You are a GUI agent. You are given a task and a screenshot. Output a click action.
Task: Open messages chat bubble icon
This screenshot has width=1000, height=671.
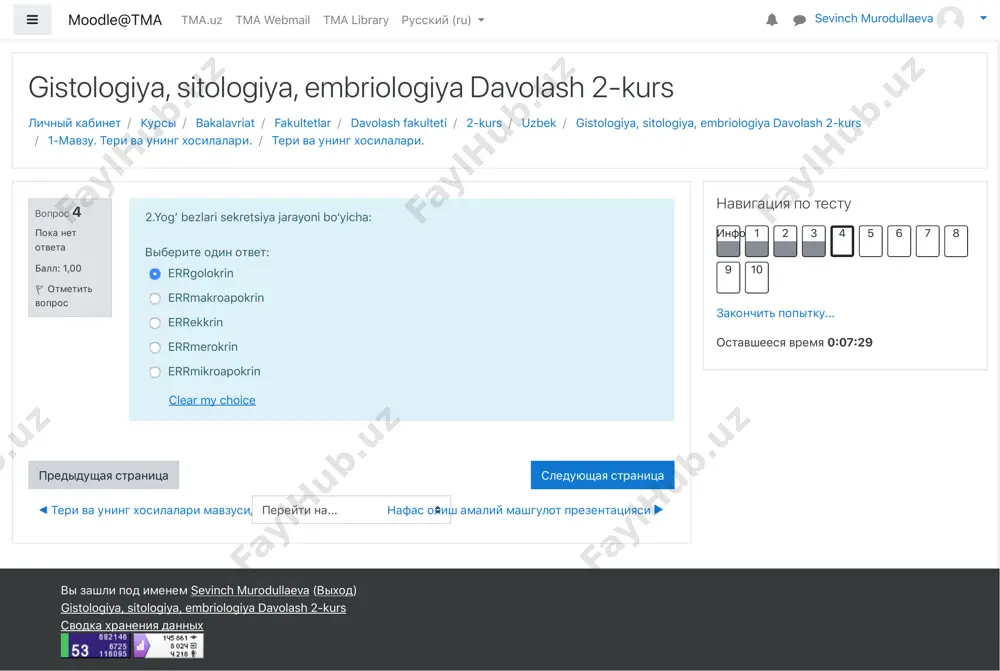799,20
